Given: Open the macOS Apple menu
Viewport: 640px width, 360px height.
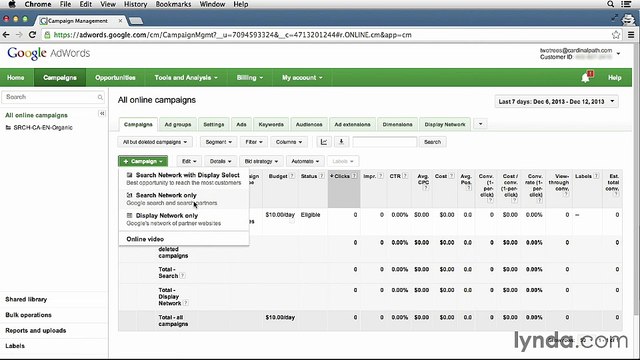Looking at the screenshot, I should coord(12,4).
